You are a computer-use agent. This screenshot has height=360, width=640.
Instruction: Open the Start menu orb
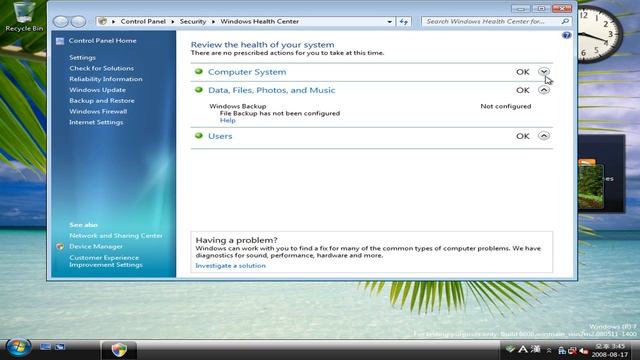tap(18, 348)
